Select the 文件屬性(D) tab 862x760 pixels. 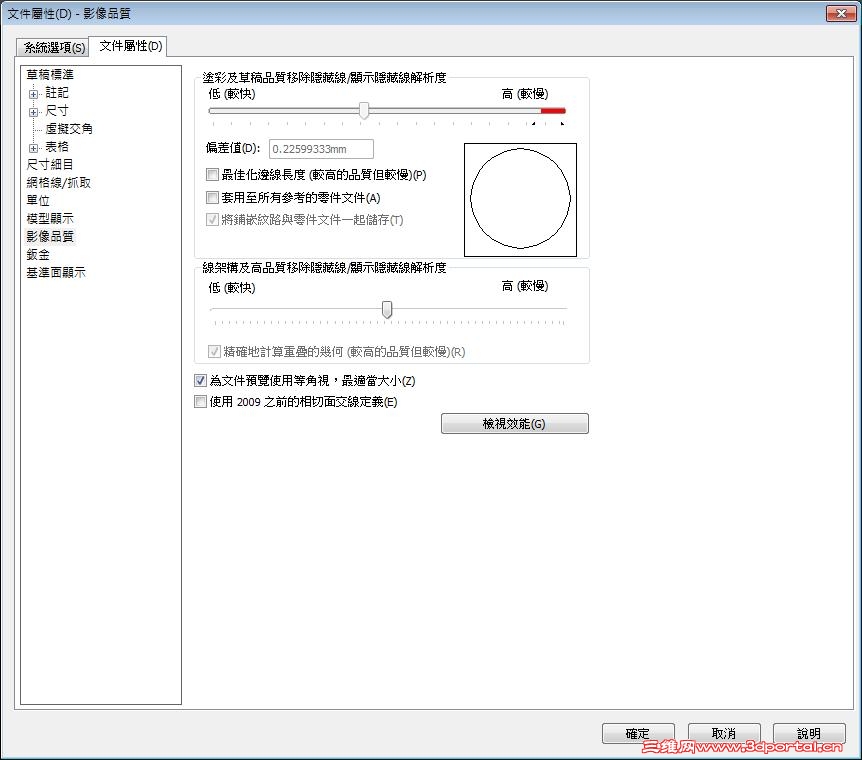130,46
